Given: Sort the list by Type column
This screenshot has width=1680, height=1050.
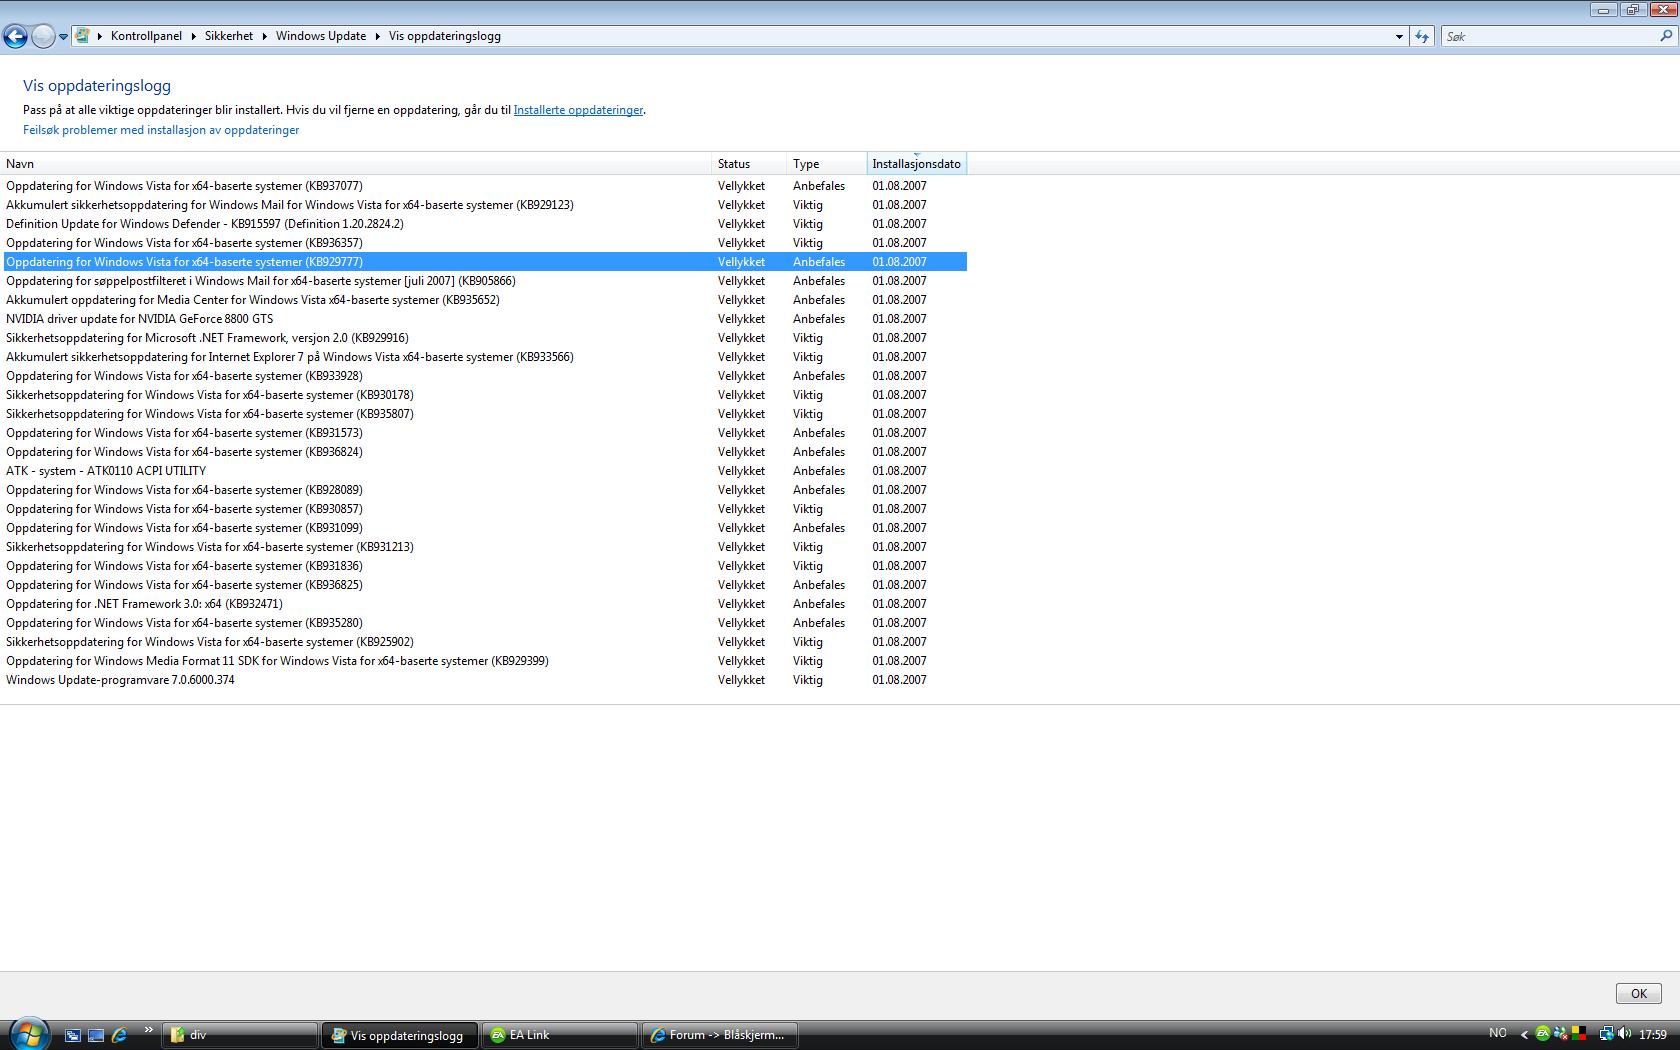Looking at the screenshot, I should [828, 164].
